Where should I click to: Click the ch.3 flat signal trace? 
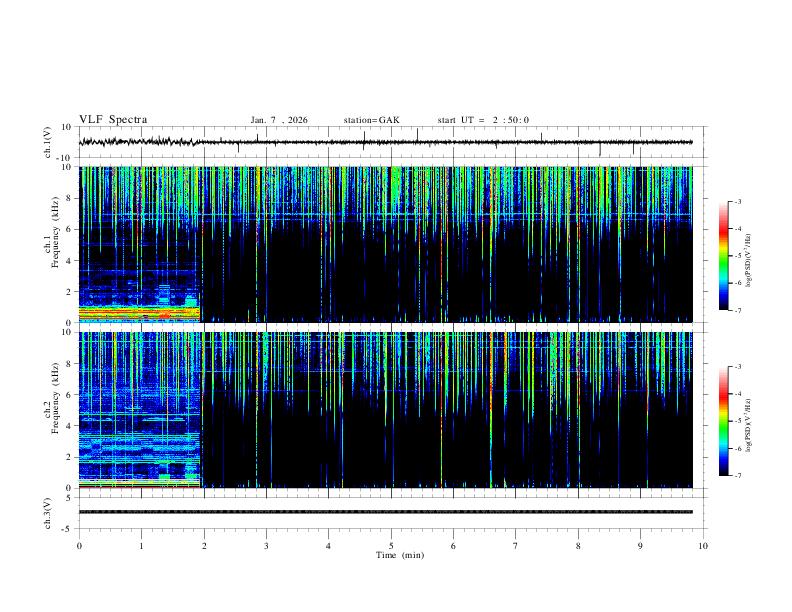[386, 512]
